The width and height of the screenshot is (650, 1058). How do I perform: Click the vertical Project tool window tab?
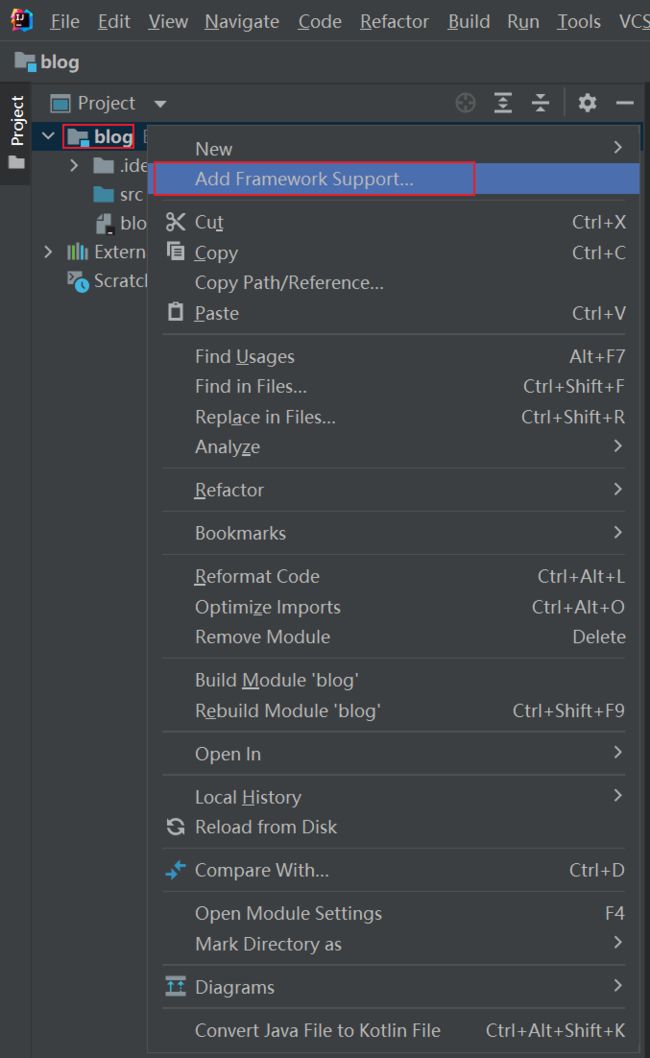pyautogui.click(x=17, y=132)
